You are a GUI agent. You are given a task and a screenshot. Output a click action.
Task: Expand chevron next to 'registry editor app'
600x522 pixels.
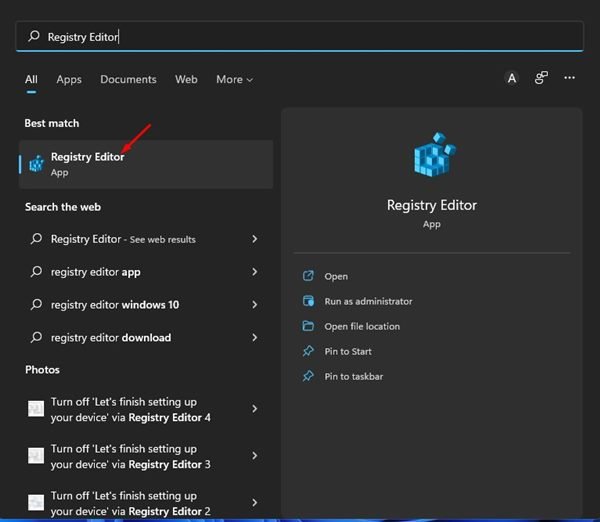[254, 272]
